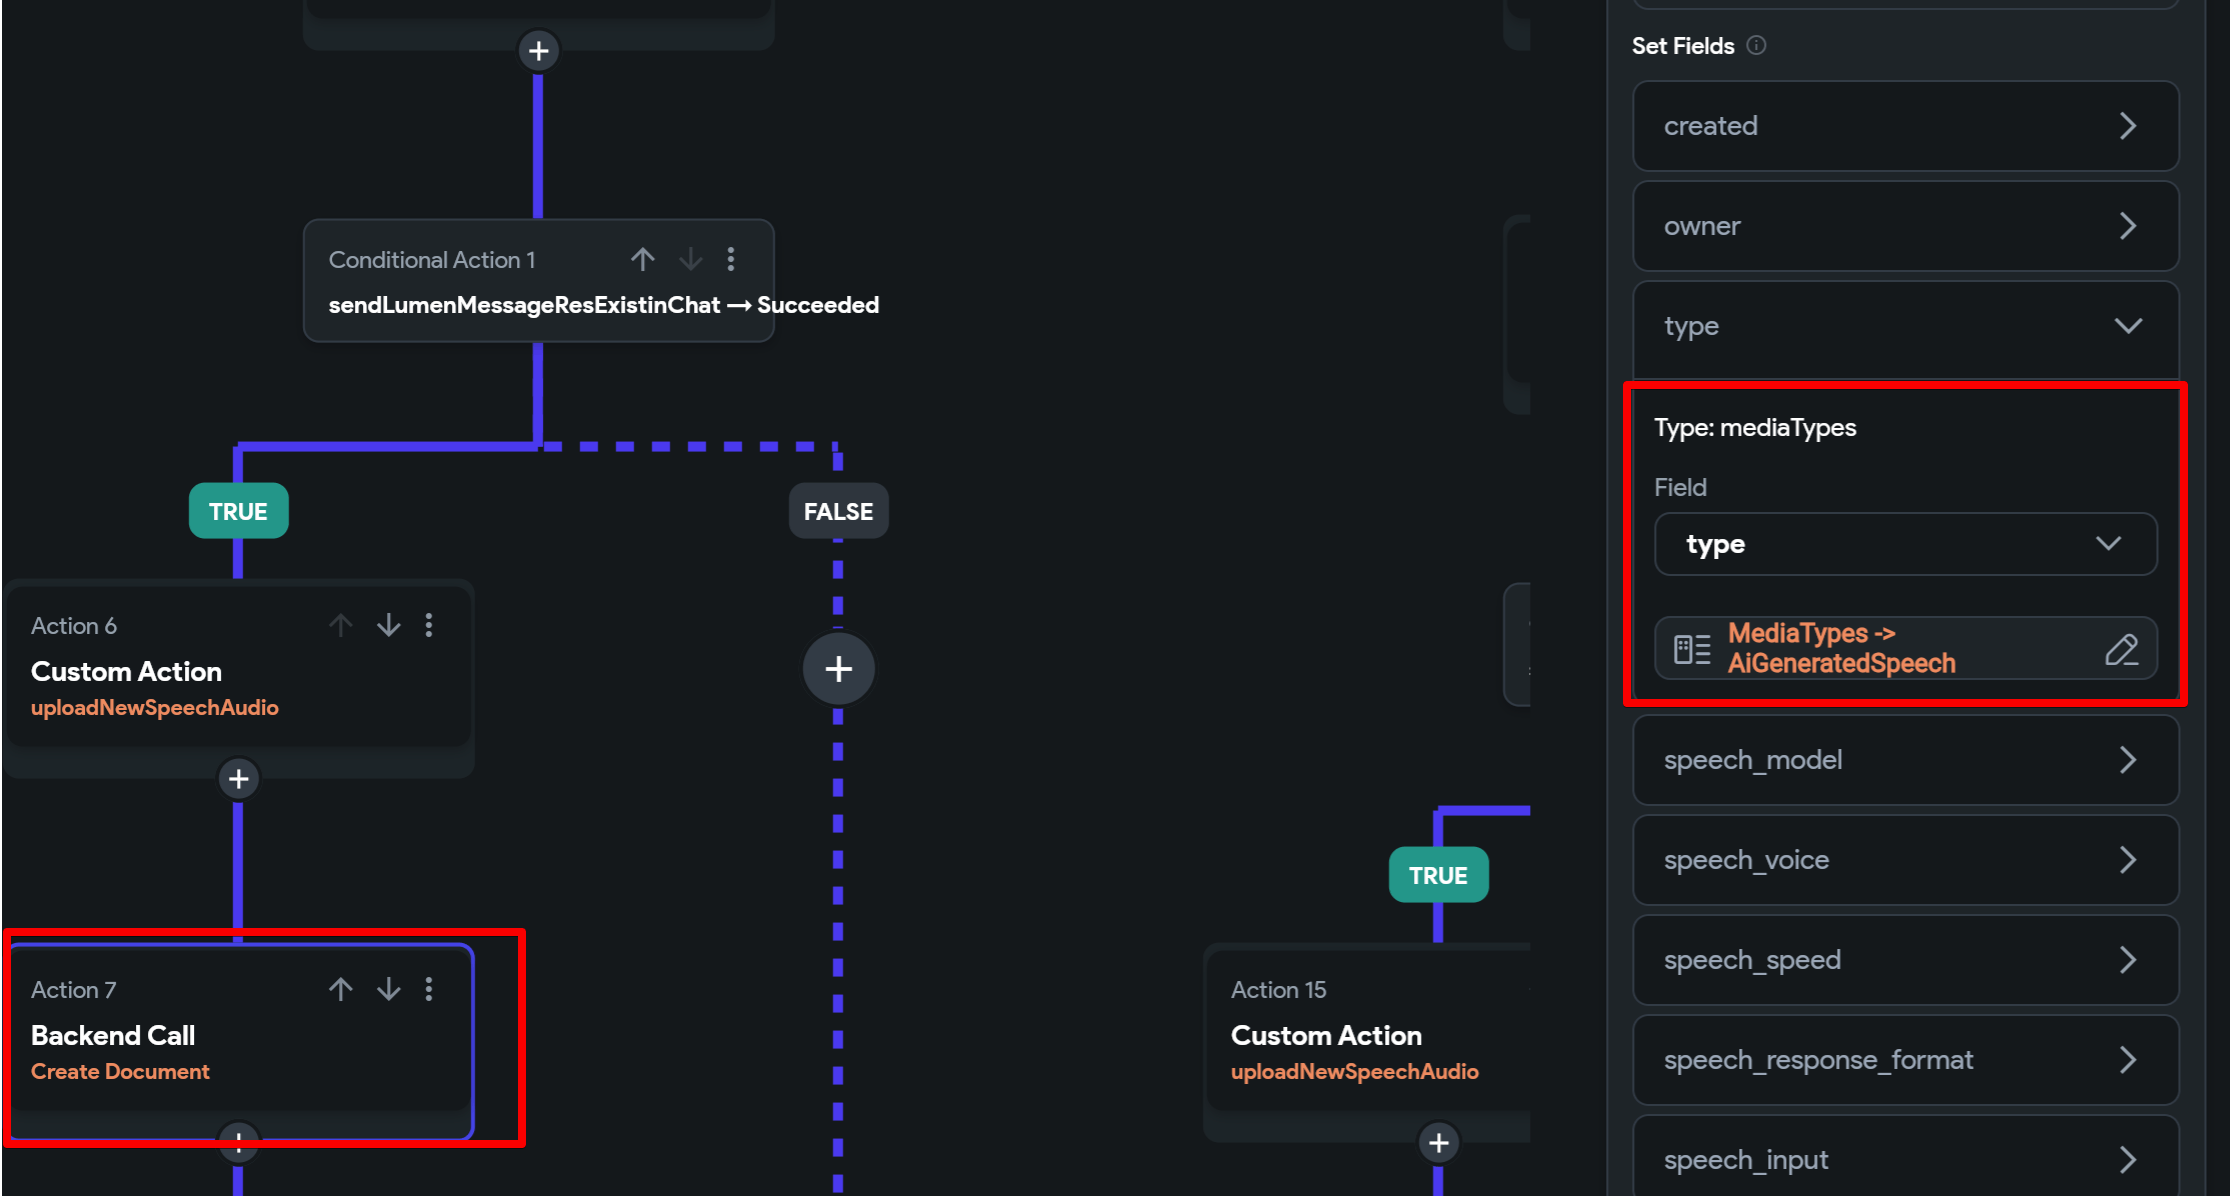Open Action 7 three-dot options menu

tap(429, 989)
